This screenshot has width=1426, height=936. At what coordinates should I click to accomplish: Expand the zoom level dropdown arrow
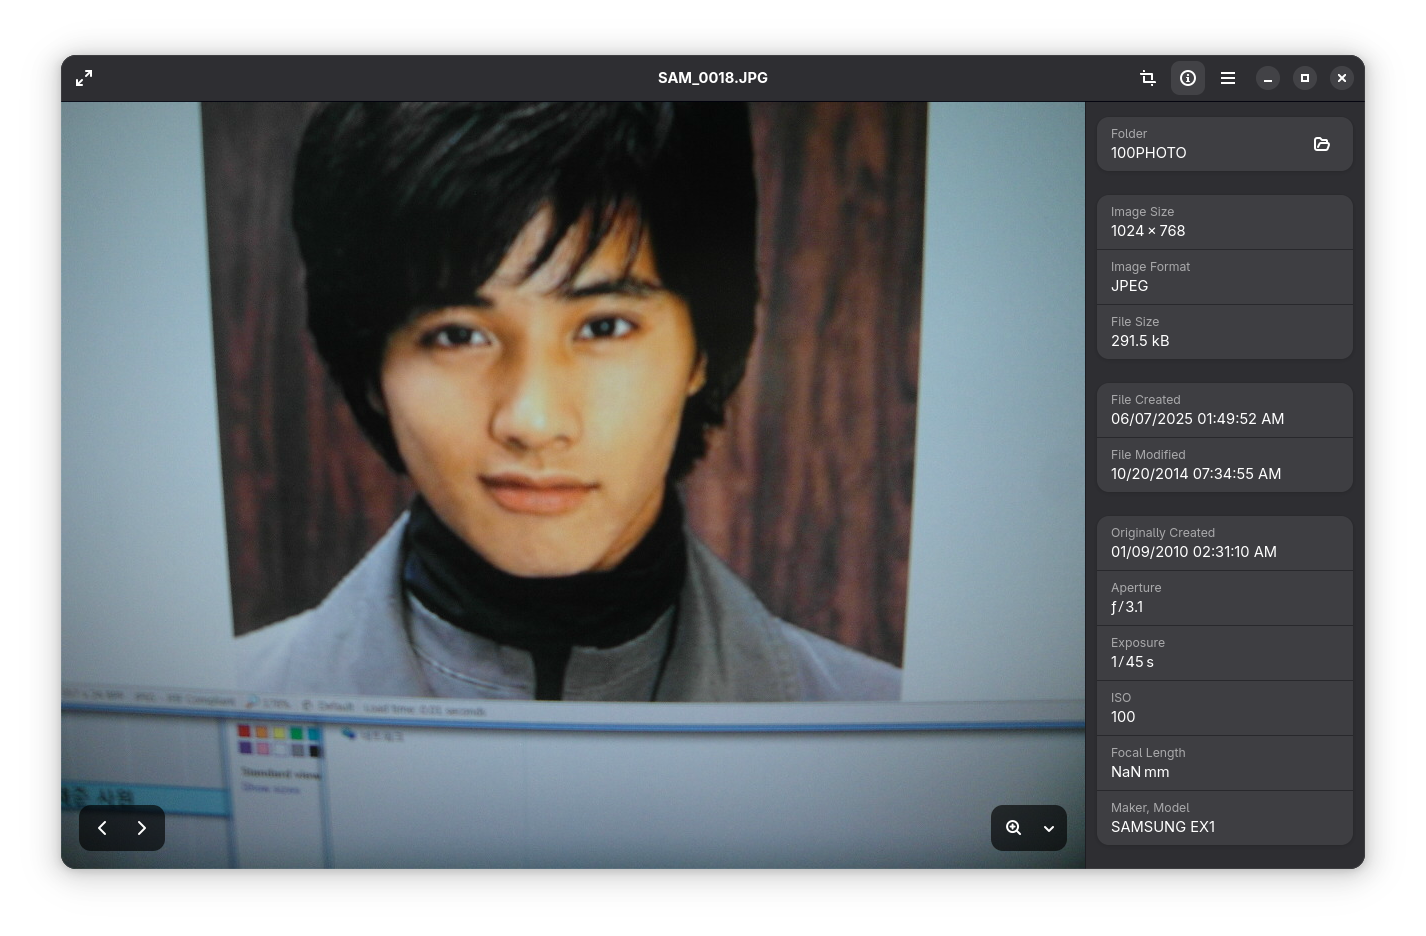[x=1049, y=828]
